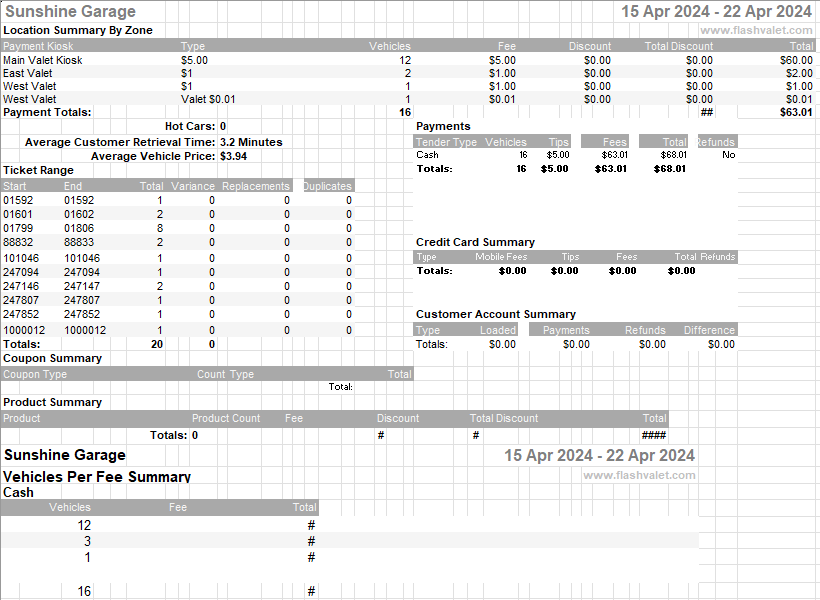This screenshot has height=600, width=820.
Task: Click the Product Summary heading
Action: pos(52,402)
